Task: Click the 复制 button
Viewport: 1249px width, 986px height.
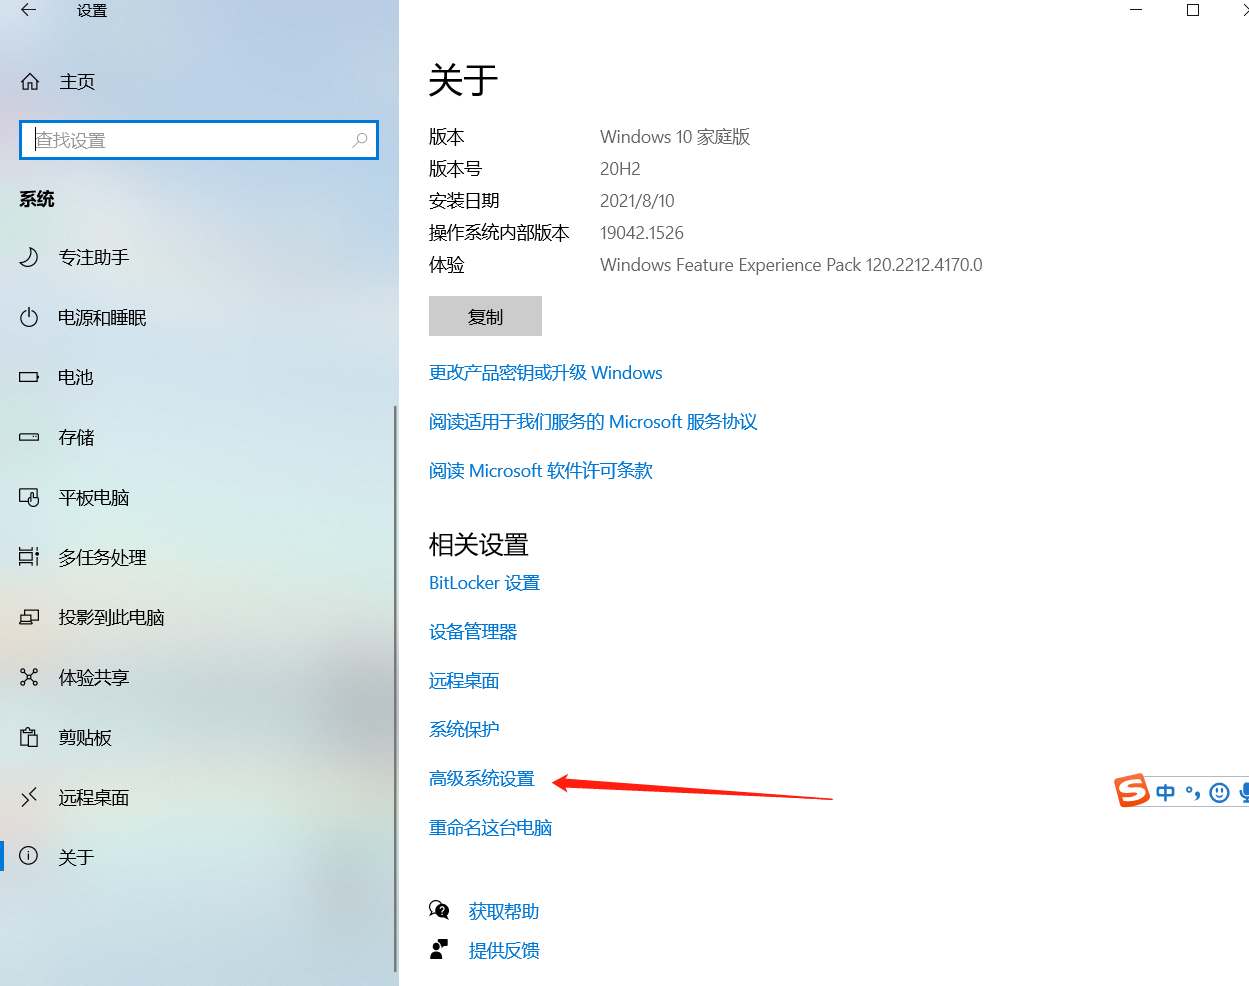Action: [485, 316]
